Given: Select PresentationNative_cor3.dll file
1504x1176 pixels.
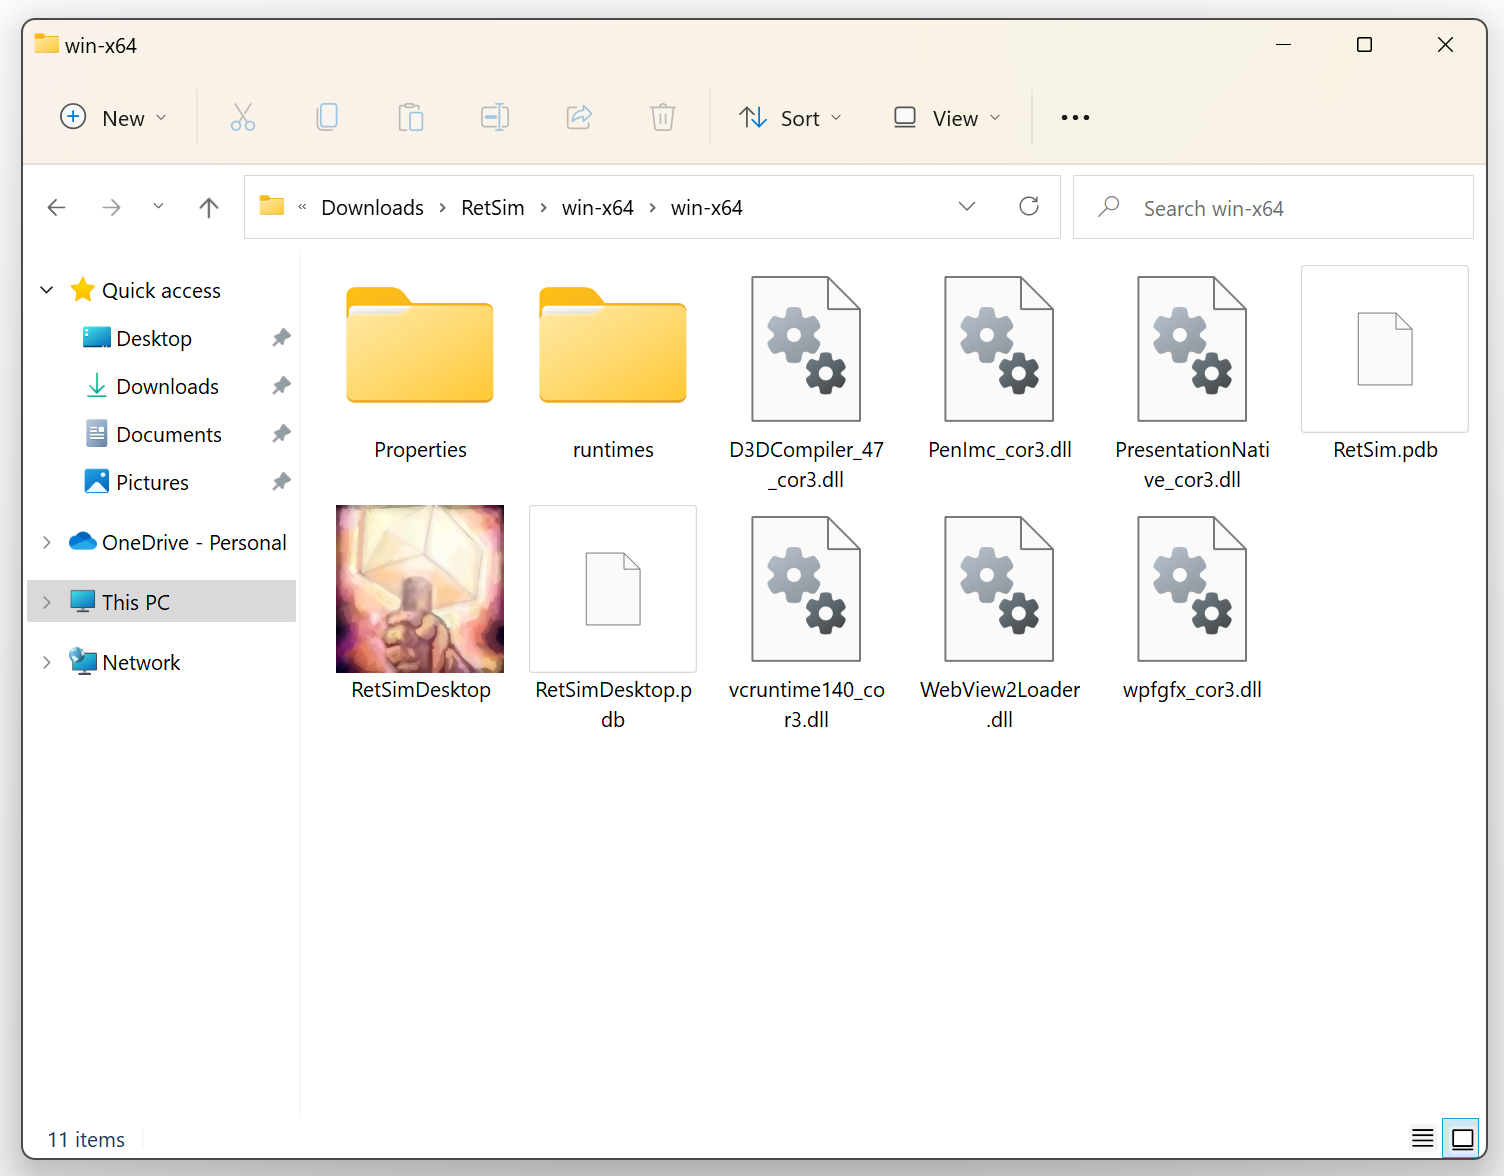Looking at the screenshot, I should pyautogui.click(x=1192, y=382).
